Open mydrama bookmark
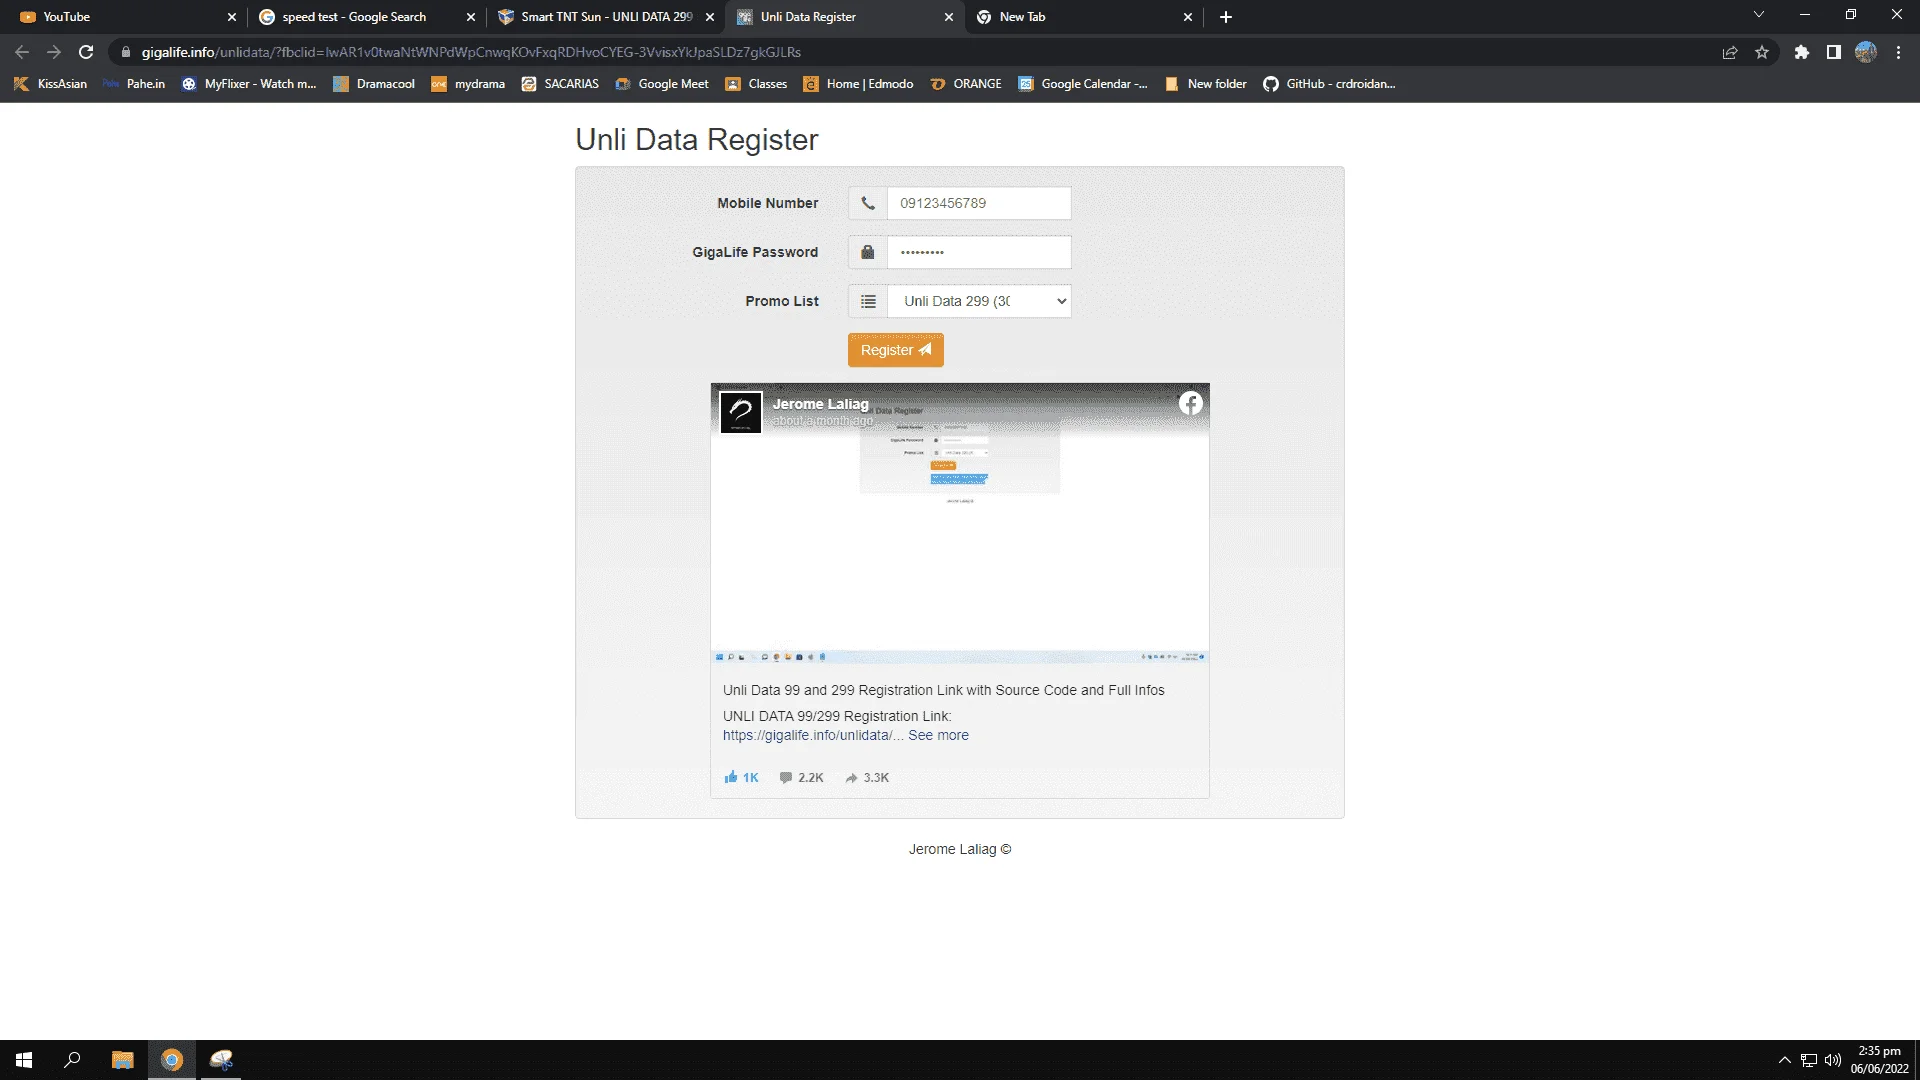 468,84
